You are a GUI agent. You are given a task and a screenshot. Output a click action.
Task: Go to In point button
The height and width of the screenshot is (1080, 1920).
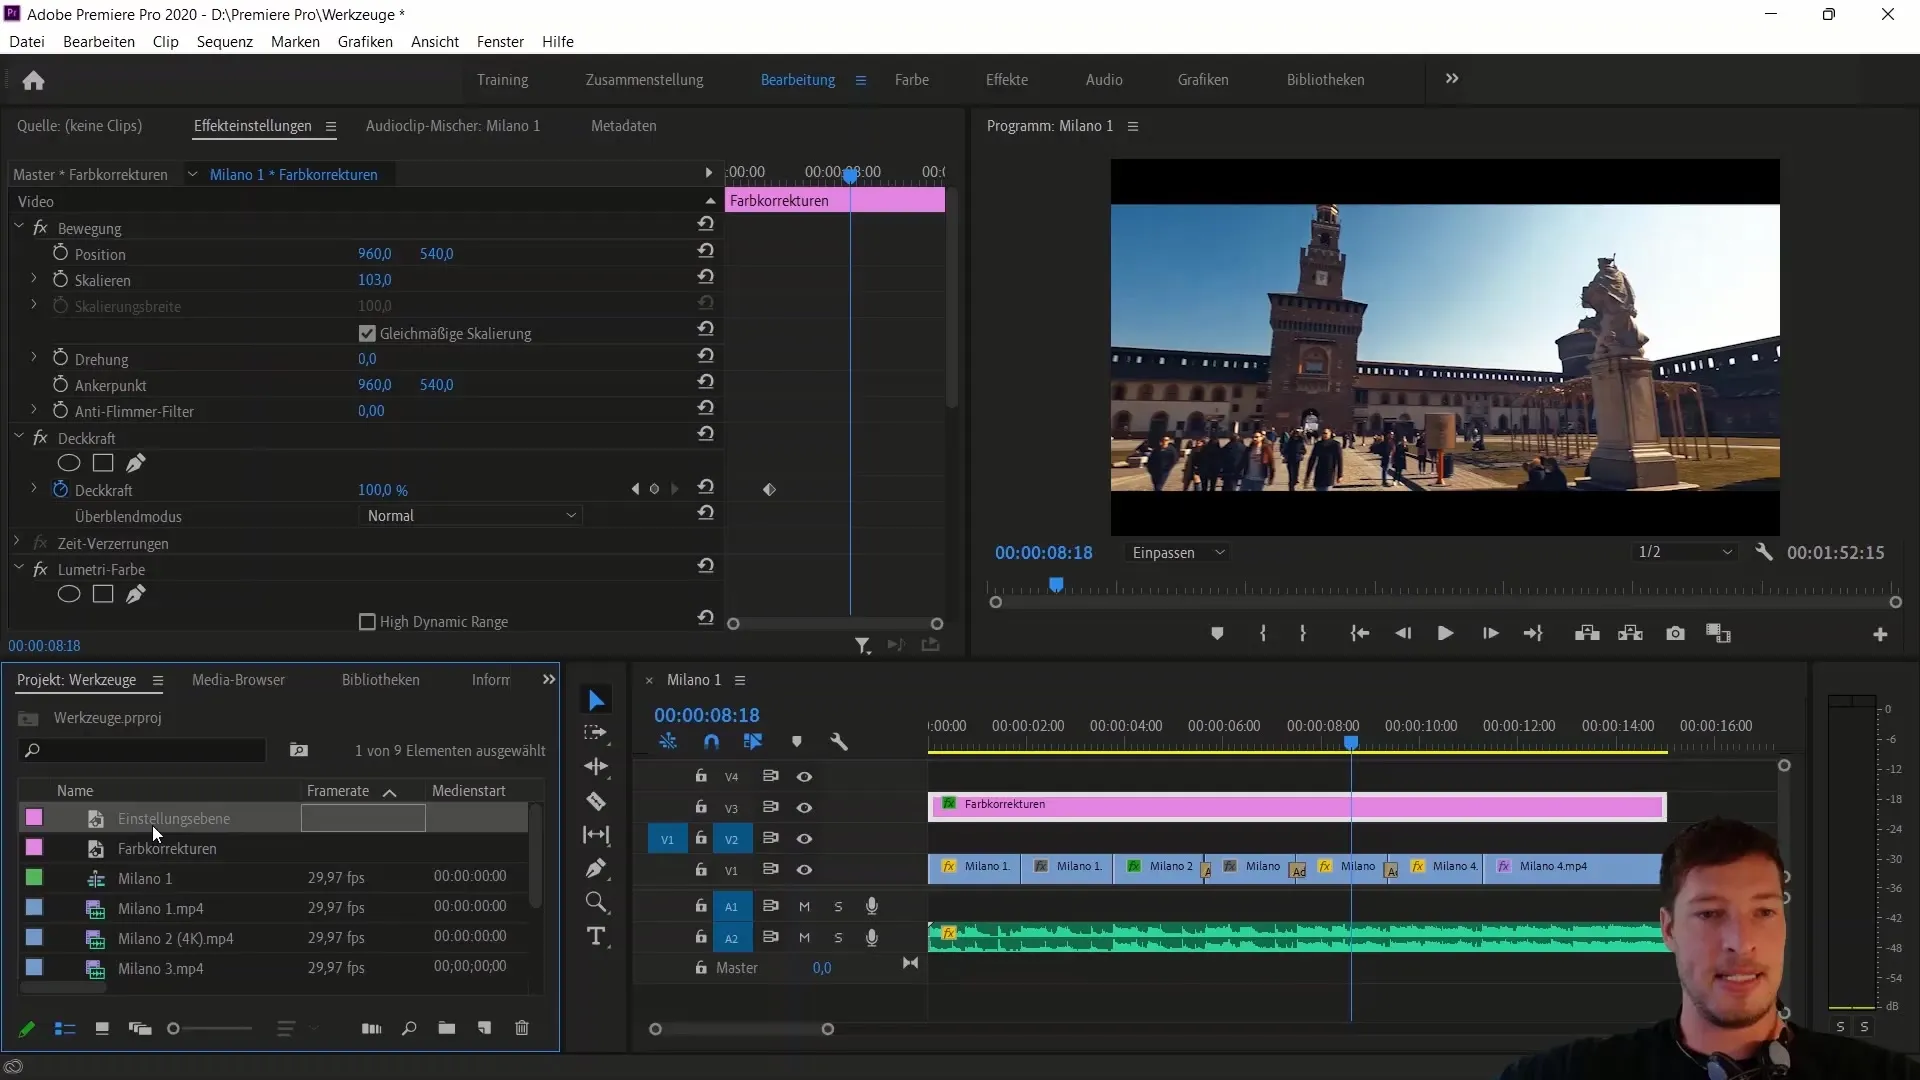coord(1360,634)
